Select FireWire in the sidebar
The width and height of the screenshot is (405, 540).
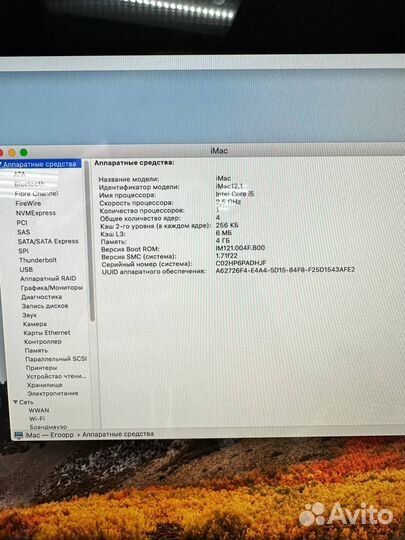[x=28, y=203]
